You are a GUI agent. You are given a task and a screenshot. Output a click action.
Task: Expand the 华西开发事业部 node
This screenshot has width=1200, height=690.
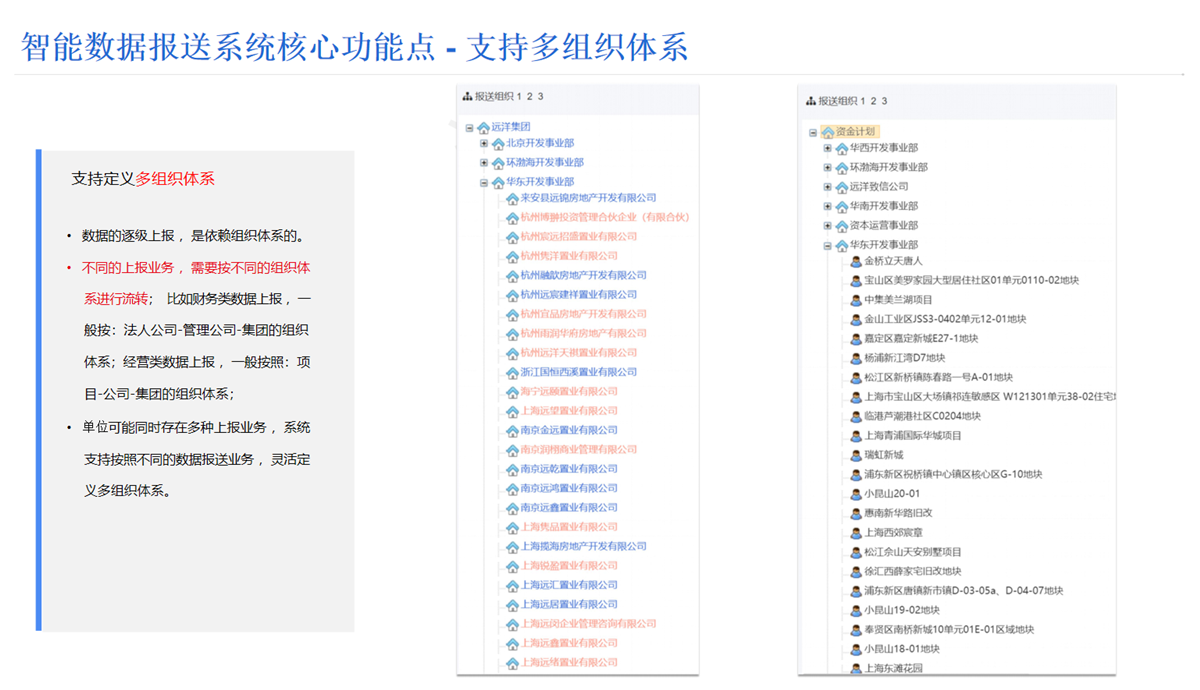(x=828, y=148)
